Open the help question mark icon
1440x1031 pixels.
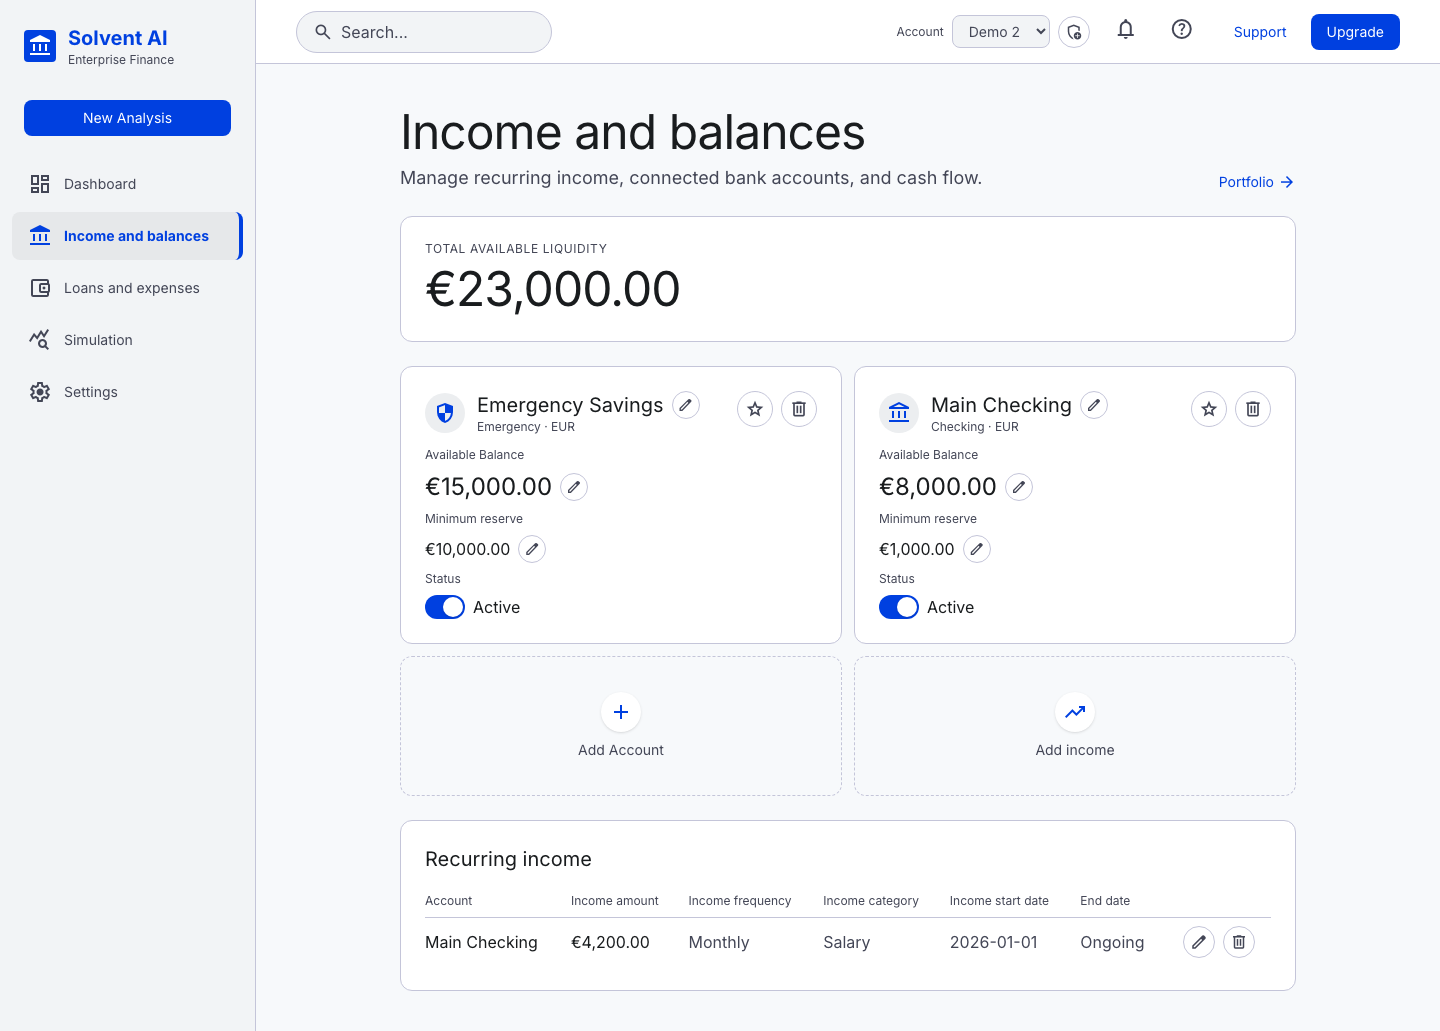pos(1182,30)
